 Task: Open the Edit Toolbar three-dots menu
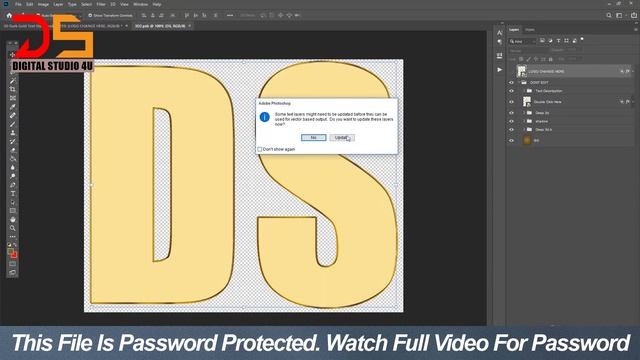click(x=13, y=237)
